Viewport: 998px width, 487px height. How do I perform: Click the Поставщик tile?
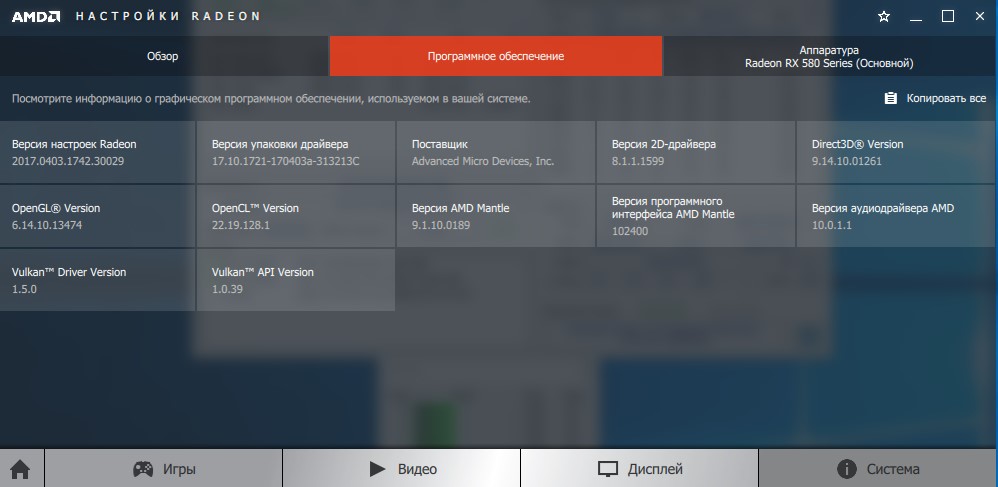(x=496, y=152)
